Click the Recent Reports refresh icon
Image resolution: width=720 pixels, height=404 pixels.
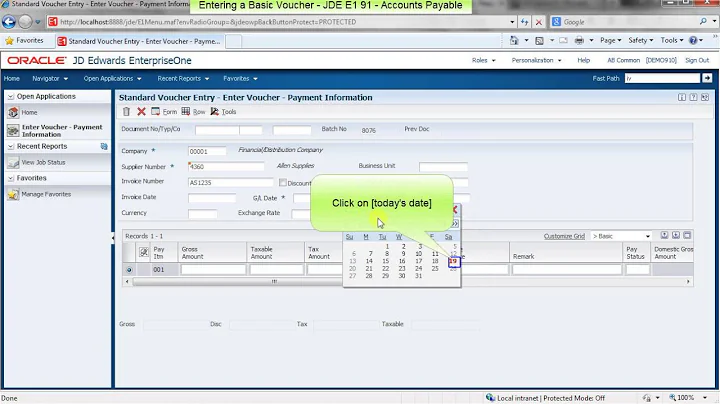coord(104,146)
